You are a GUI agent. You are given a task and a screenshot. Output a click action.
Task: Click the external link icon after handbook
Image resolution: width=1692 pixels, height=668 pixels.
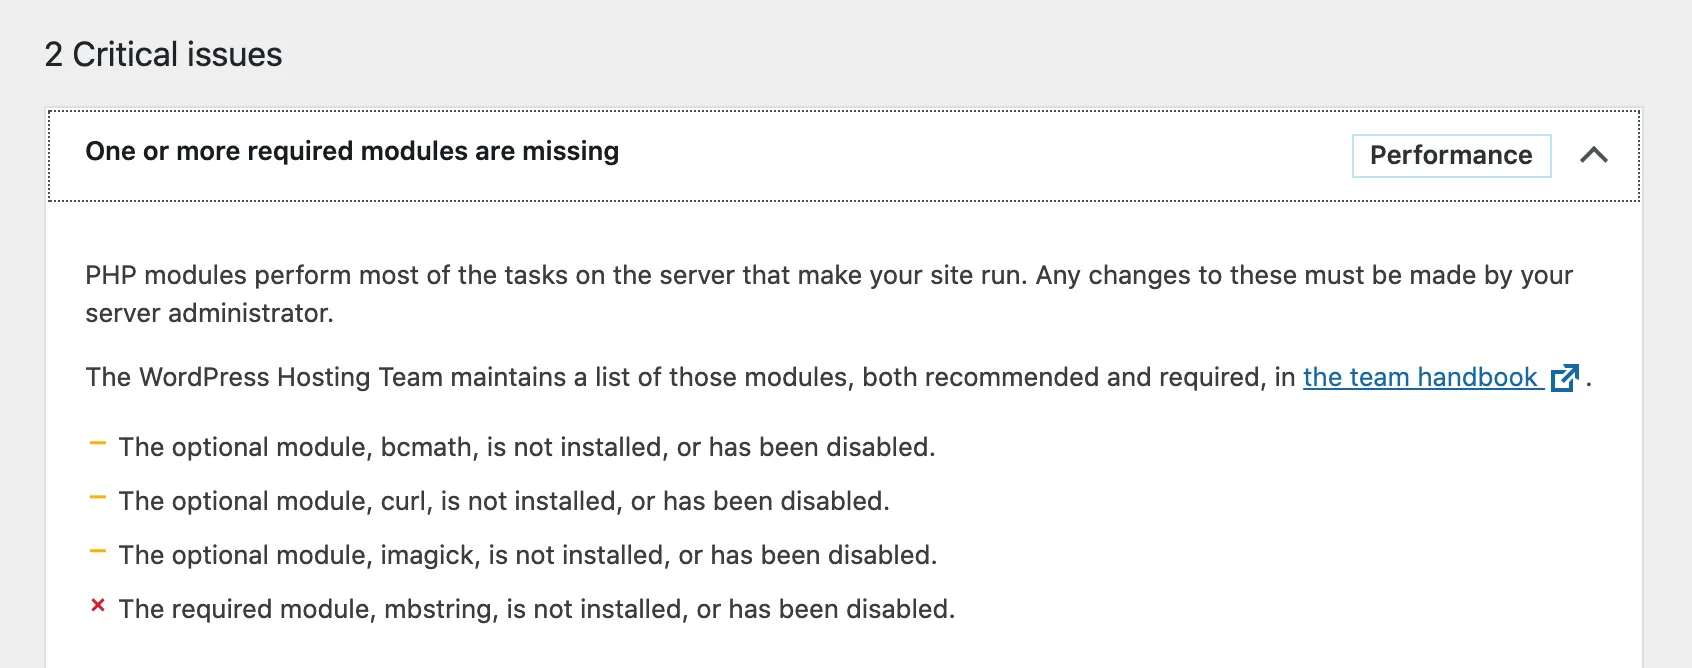(x=1564, y=377)
